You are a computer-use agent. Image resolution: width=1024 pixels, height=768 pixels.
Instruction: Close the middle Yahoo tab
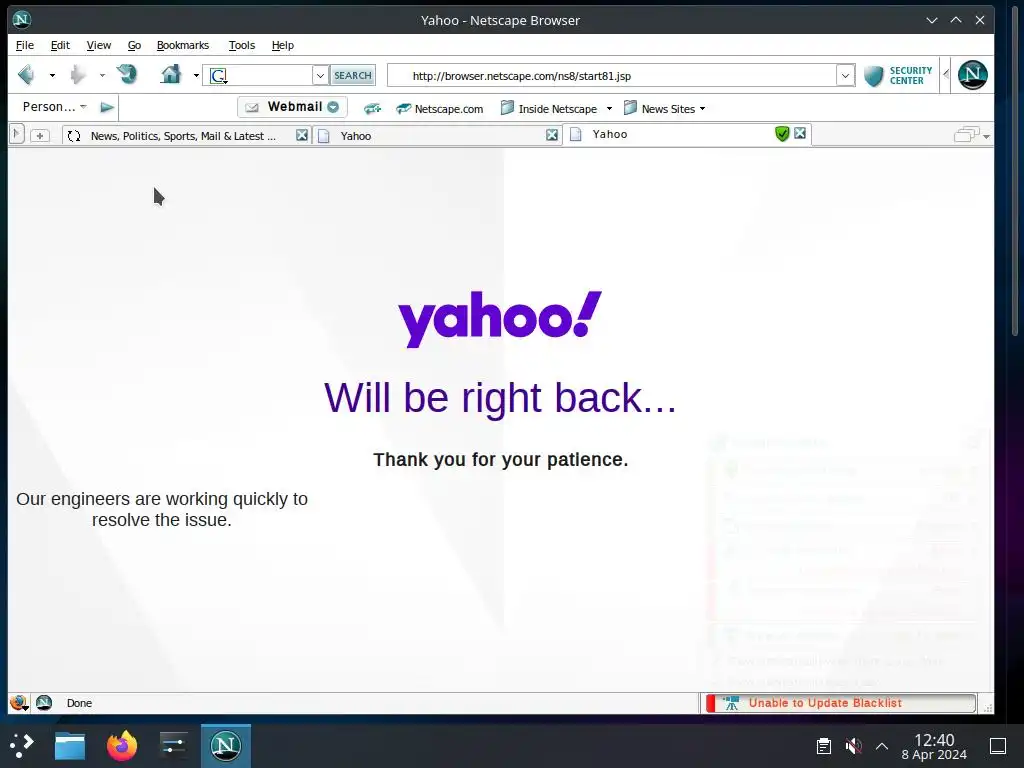coord(552,135)
